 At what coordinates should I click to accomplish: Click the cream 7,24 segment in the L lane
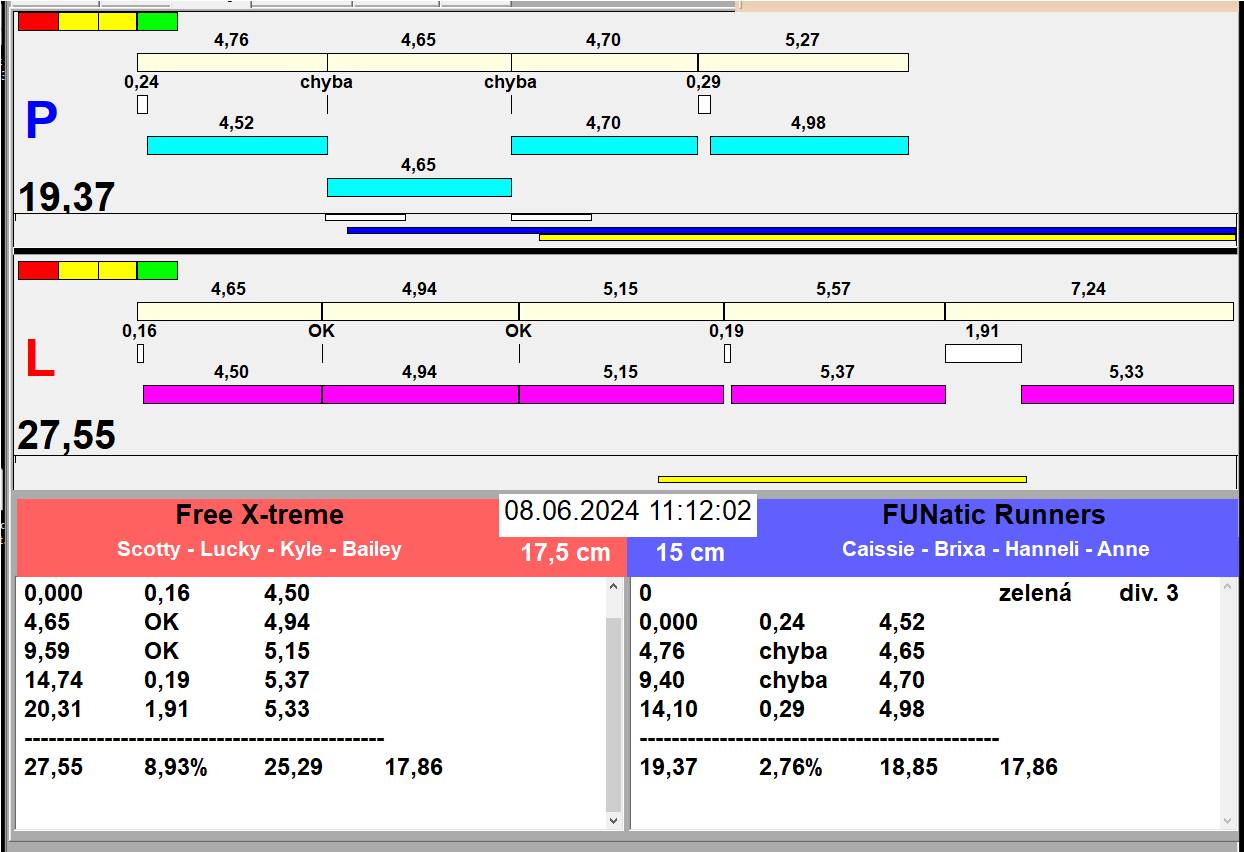click(1089, 311)
